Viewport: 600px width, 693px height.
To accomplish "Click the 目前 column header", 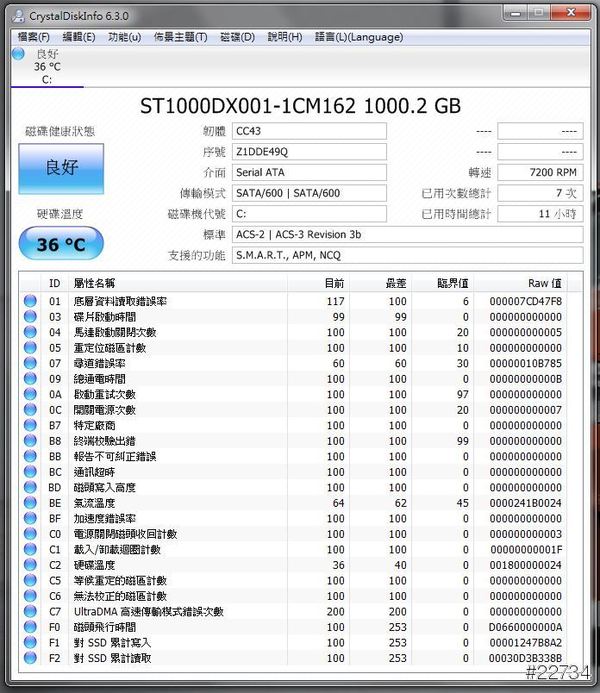I will coord(319,283).
